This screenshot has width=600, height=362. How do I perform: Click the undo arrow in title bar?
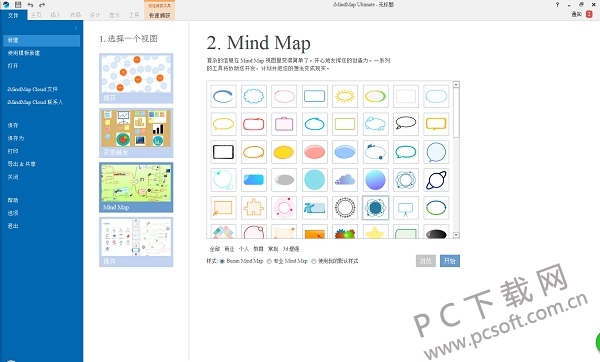[x=30, y=5]
